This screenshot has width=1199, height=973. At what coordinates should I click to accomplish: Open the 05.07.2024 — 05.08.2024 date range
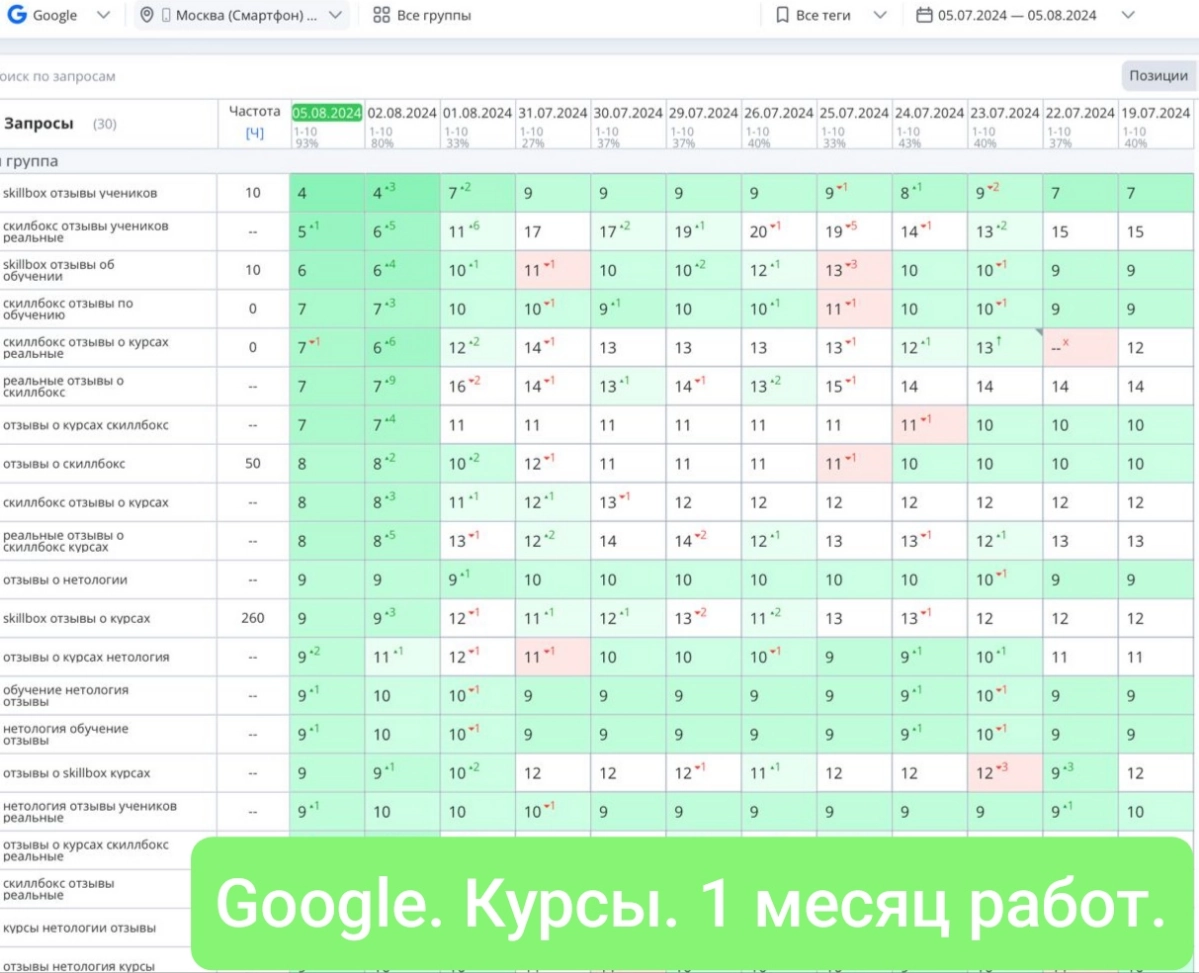click(x=1017, y=15)
